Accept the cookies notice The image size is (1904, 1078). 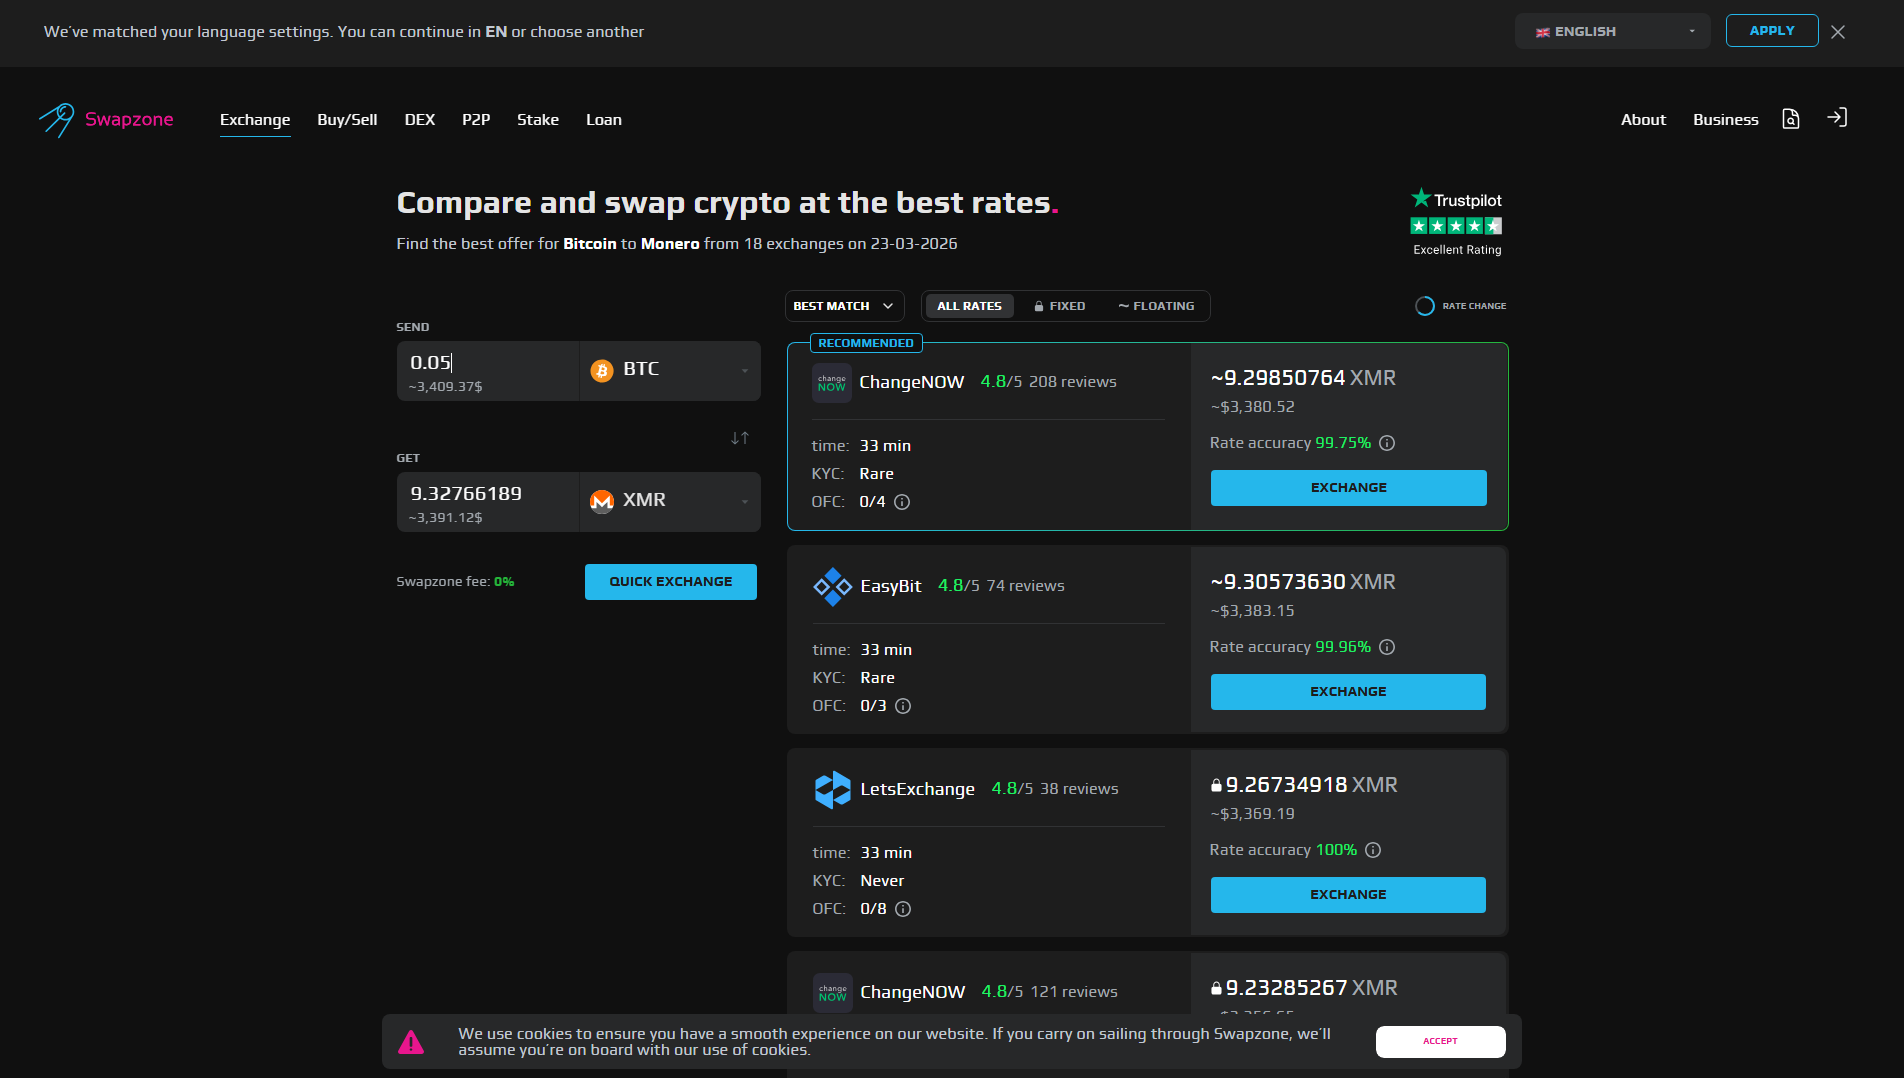click(x=1440, y=1042)
